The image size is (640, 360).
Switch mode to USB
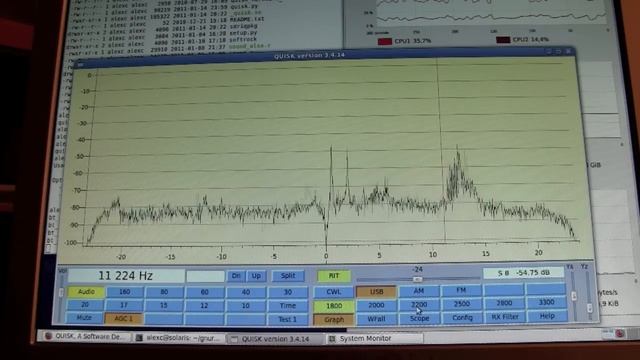(x=376, y=291)
